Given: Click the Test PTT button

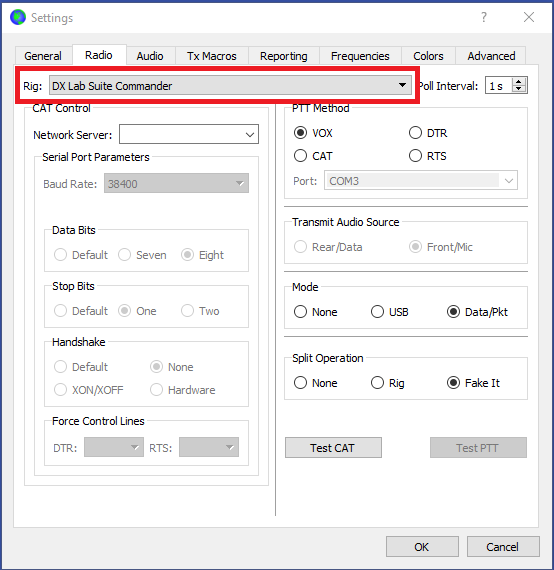Looking at the screenshot, I should (478, 447).
